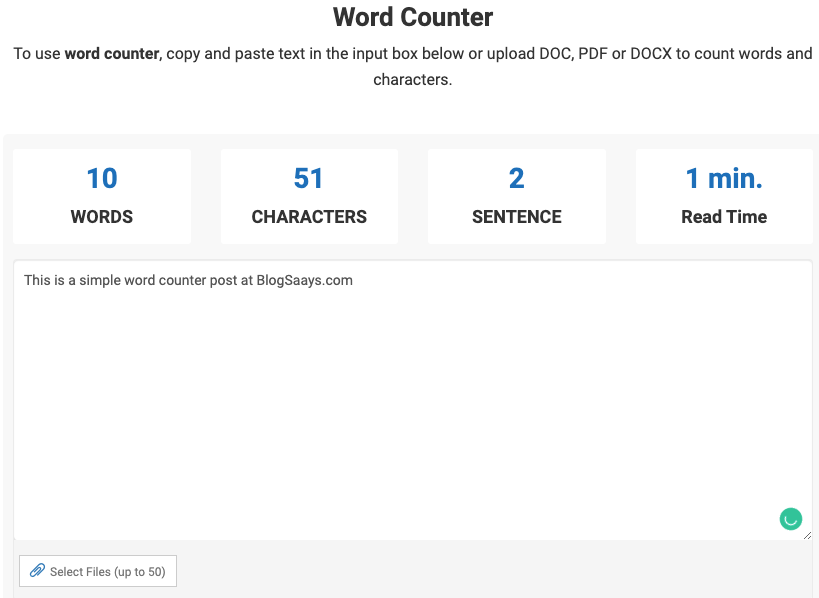Click the textarea resize handle corner
This screenshot has height=598, width=819.
(x=807, y=535)
